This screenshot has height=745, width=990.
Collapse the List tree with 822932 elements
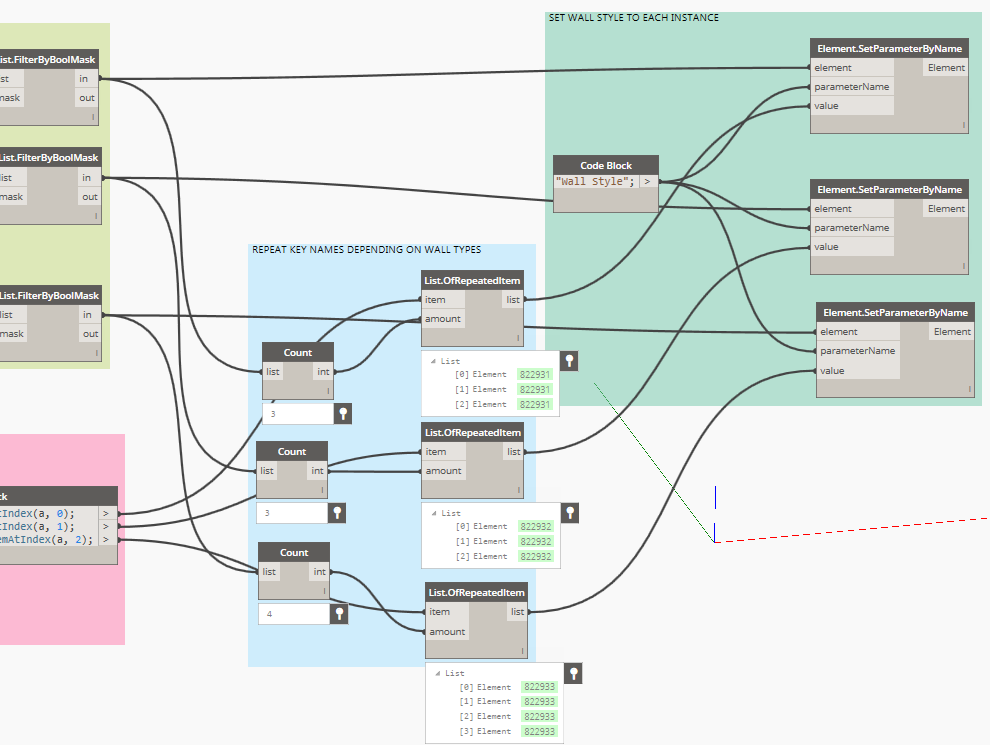[434, 513]
